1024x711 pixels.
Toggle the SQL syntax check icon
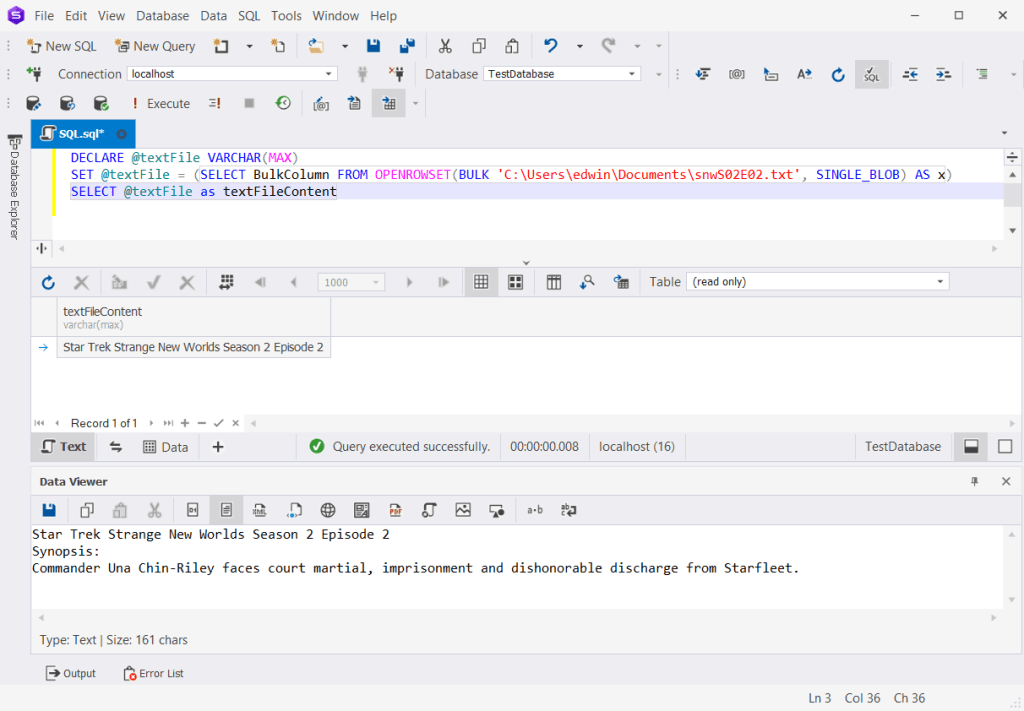[872, 74]
